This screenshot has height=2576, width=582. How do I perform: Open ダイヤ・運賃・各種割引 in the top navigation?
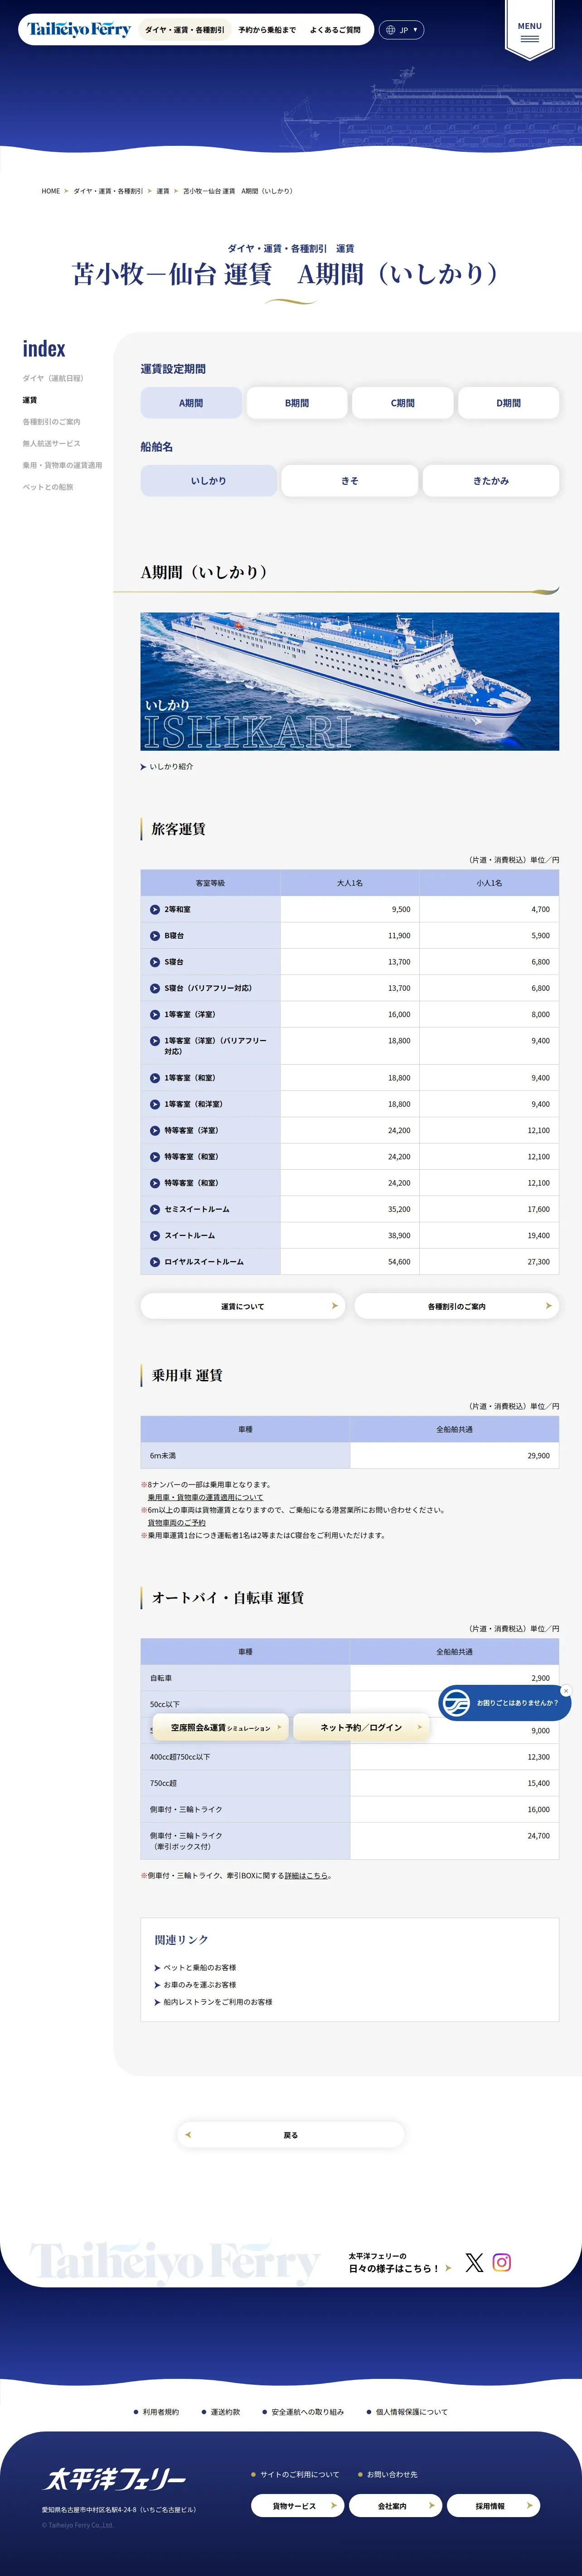pyautogui.click(x=185, y=30)
